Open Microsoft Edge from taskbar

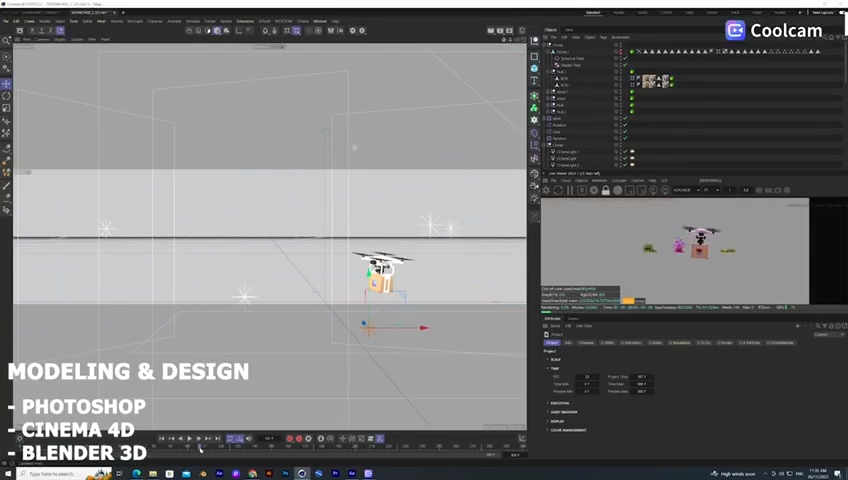tap(136, 474)
